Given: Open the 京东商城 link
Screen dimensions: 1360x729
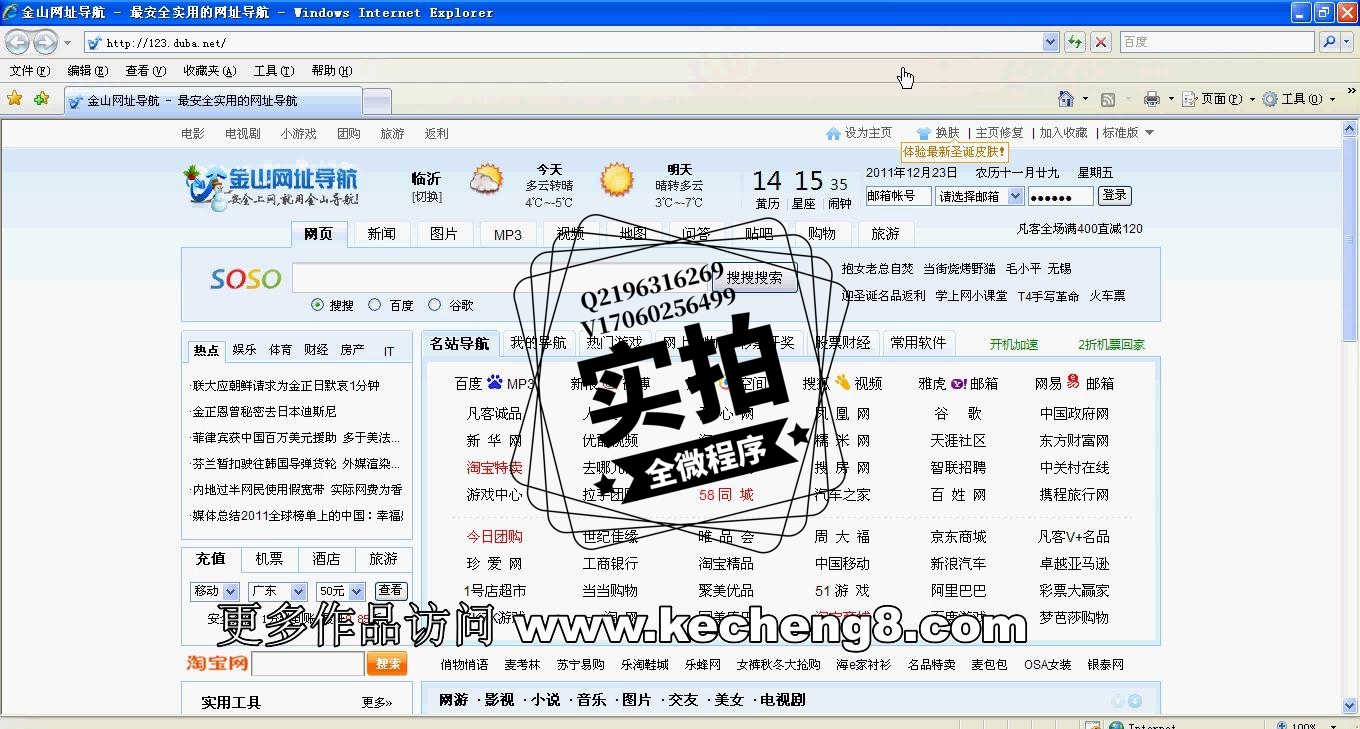Looking at the screenshot, I should tap(958, 537).
